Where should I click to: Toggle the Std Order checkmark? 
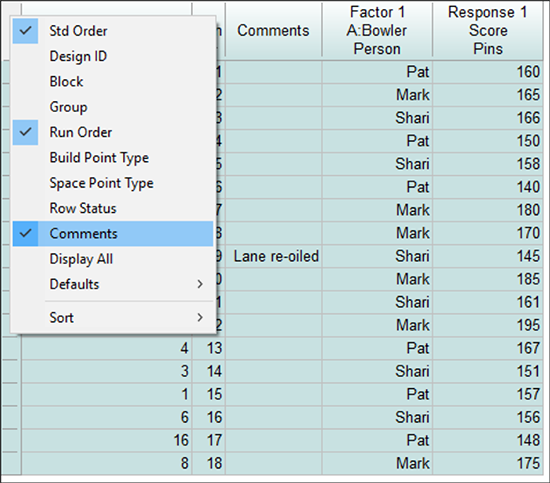click(x=25, y=31)
